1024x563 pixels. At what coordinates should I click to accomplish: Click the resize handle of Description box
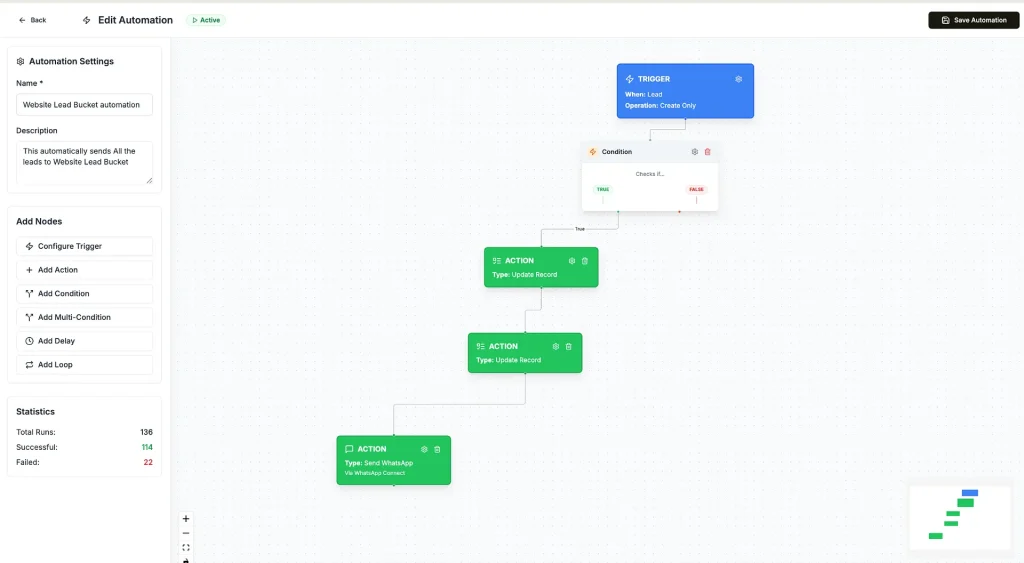tap(150, 180)
